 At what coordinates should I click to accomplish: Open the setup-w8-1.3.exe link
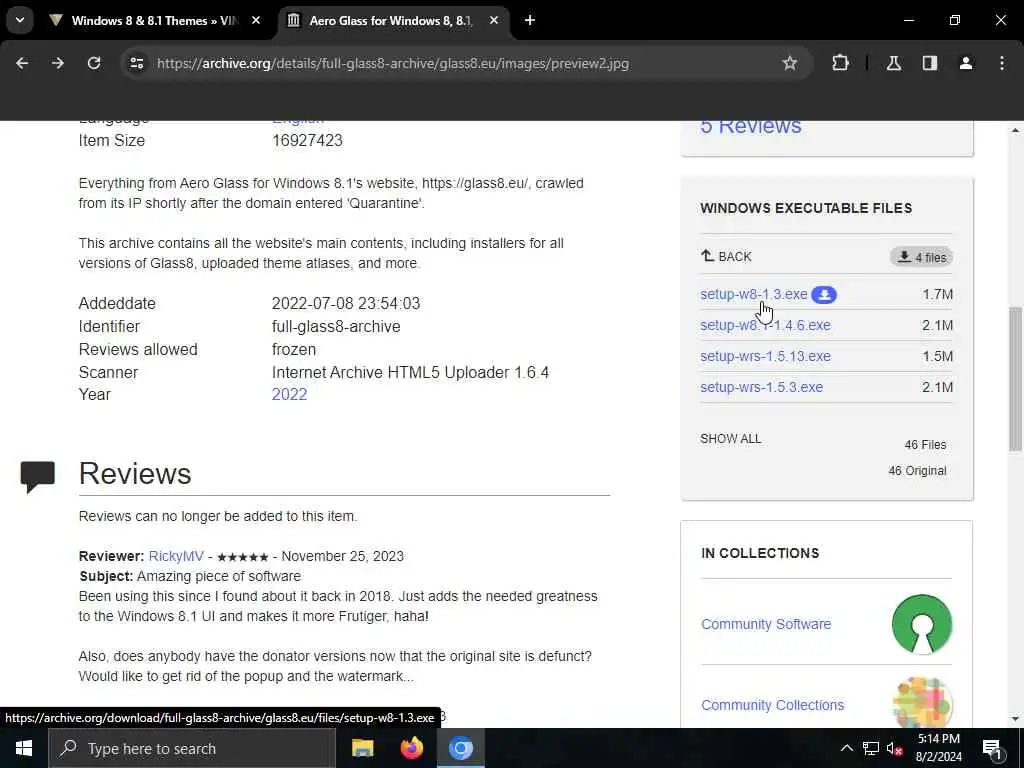754,295
